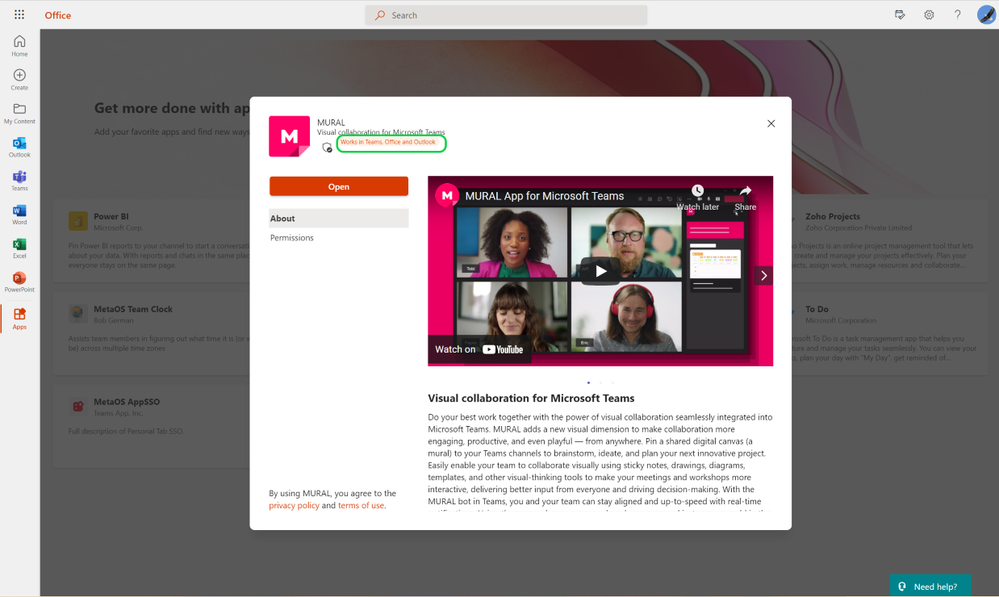Open the account profile avatar
999x597 pixels.
986,15
